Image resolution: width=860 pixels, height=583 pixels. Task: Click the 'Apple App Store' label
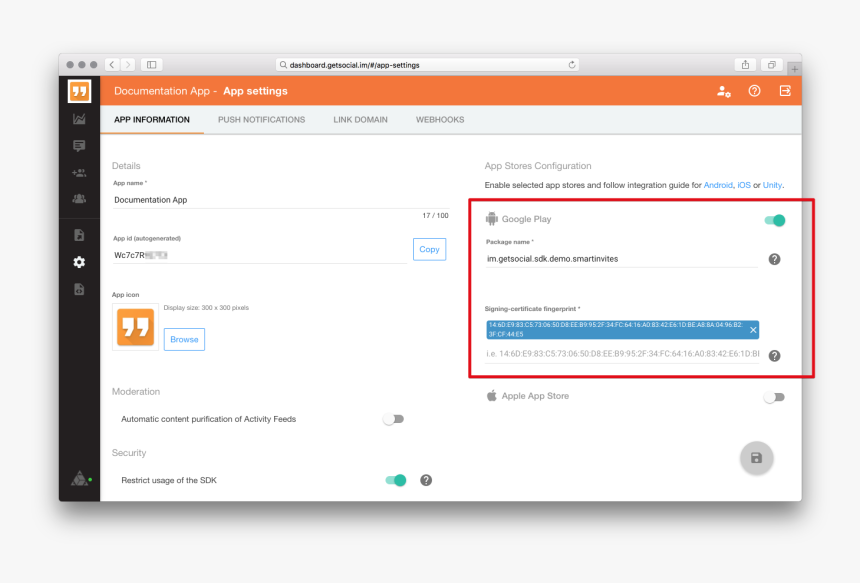click(x=535, y=396)
